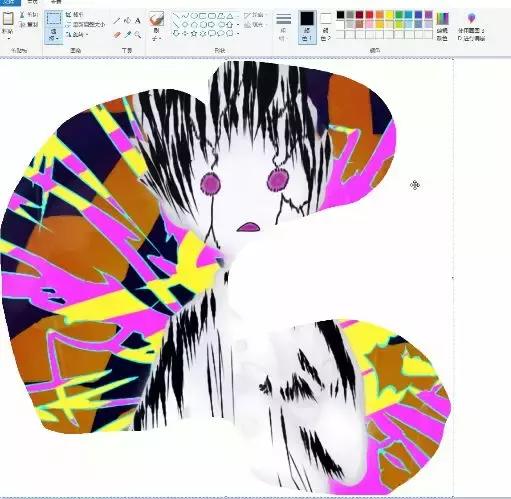The height and width of the screenshot is (499, 511).
Task: Select the Pencil tool
Action: point(117,21)
